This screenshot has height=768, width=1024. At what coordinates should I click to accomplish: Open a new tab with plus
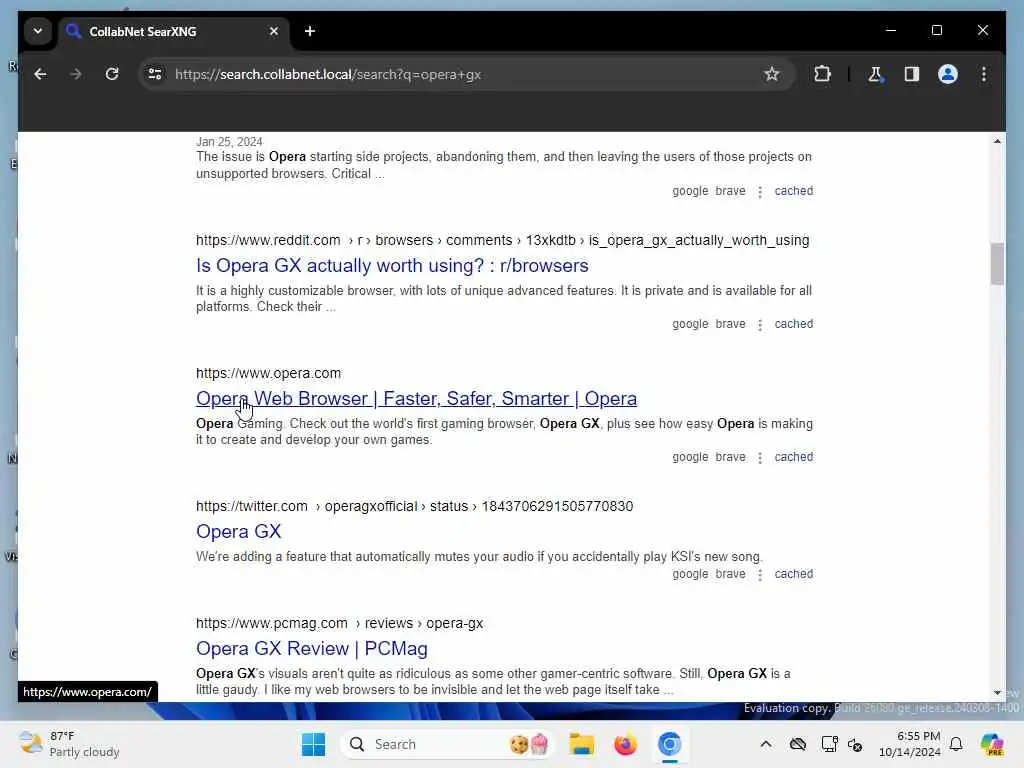coord(310,31)
